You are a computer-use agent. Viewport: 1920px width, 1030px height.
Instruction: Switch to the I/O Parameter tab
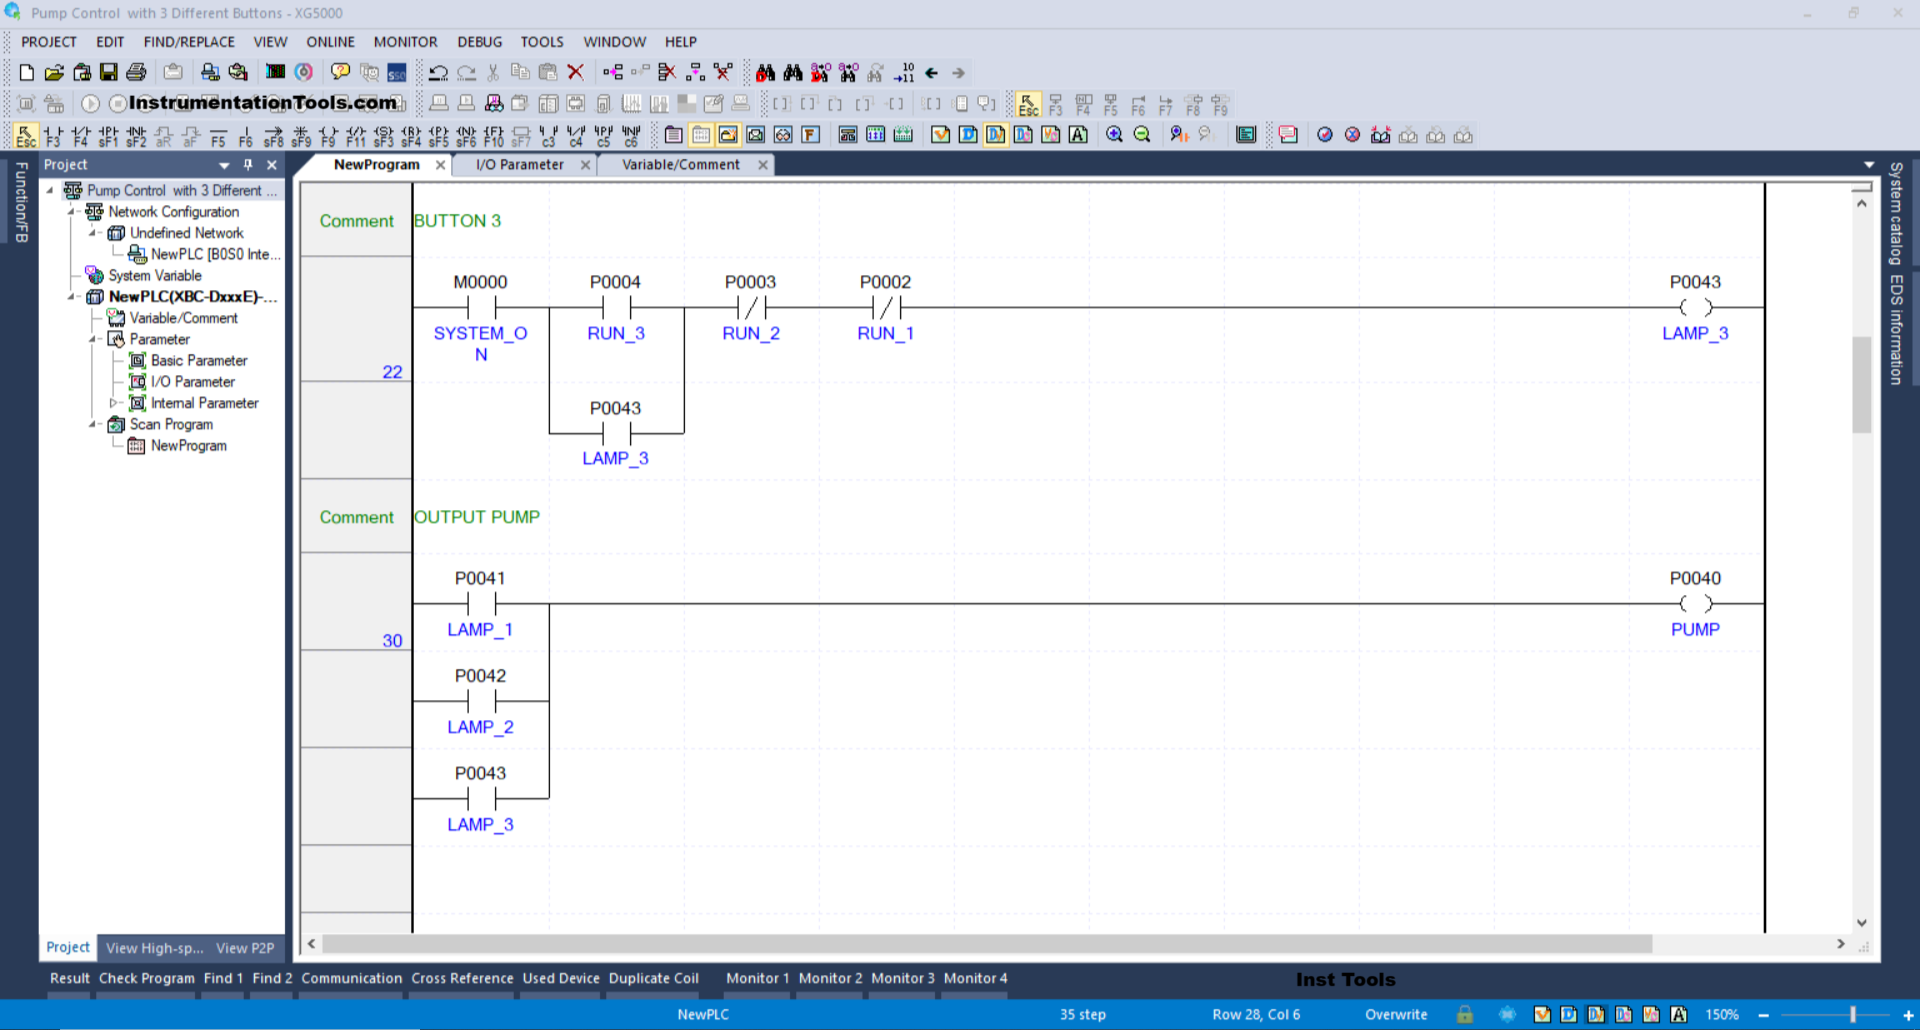[x=519, y=165]
